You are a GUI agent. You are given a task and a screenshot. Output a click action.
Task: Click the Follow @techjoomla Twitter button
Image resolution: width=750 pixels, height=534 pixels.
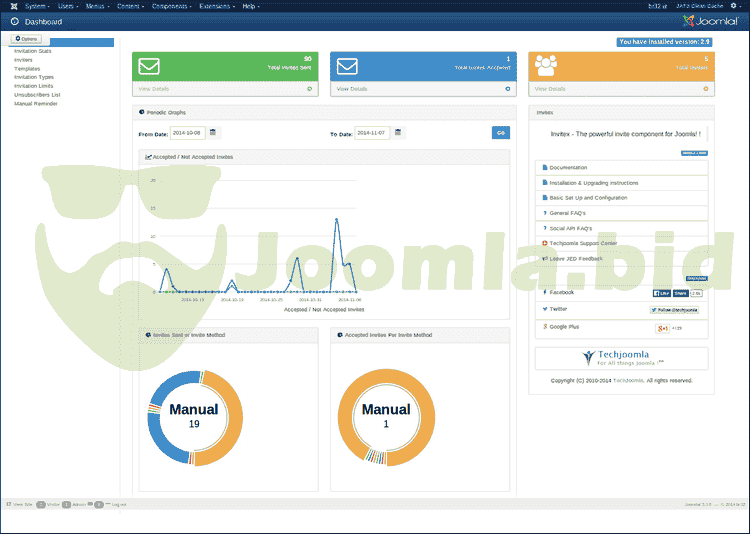pos(674,311)
